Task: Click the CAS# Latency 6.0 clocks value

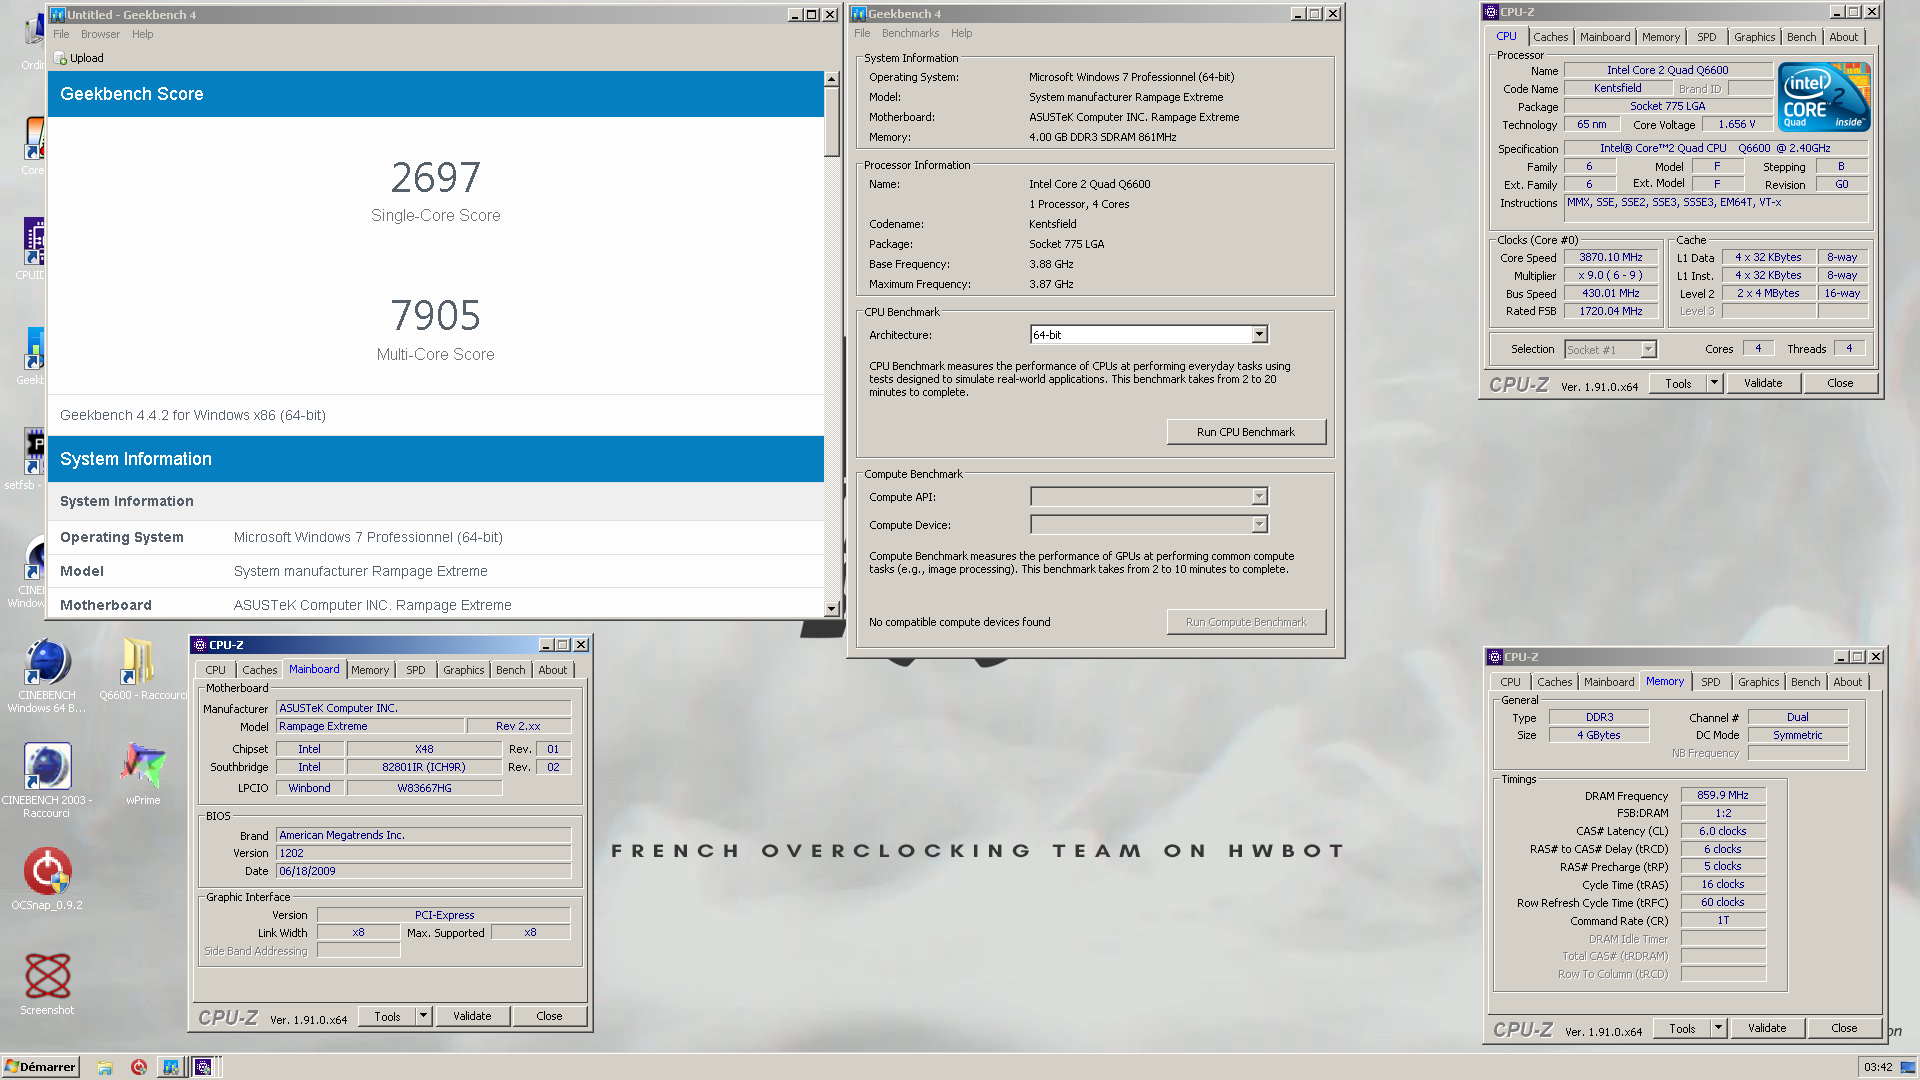Action: click(x=1722, y=831)
